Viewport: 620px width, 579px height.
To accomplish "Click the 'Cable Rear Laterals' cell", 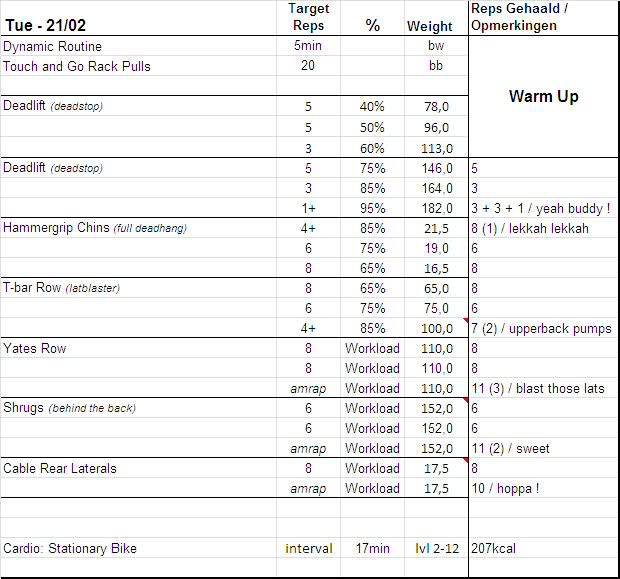I will [x=60, y=468].
